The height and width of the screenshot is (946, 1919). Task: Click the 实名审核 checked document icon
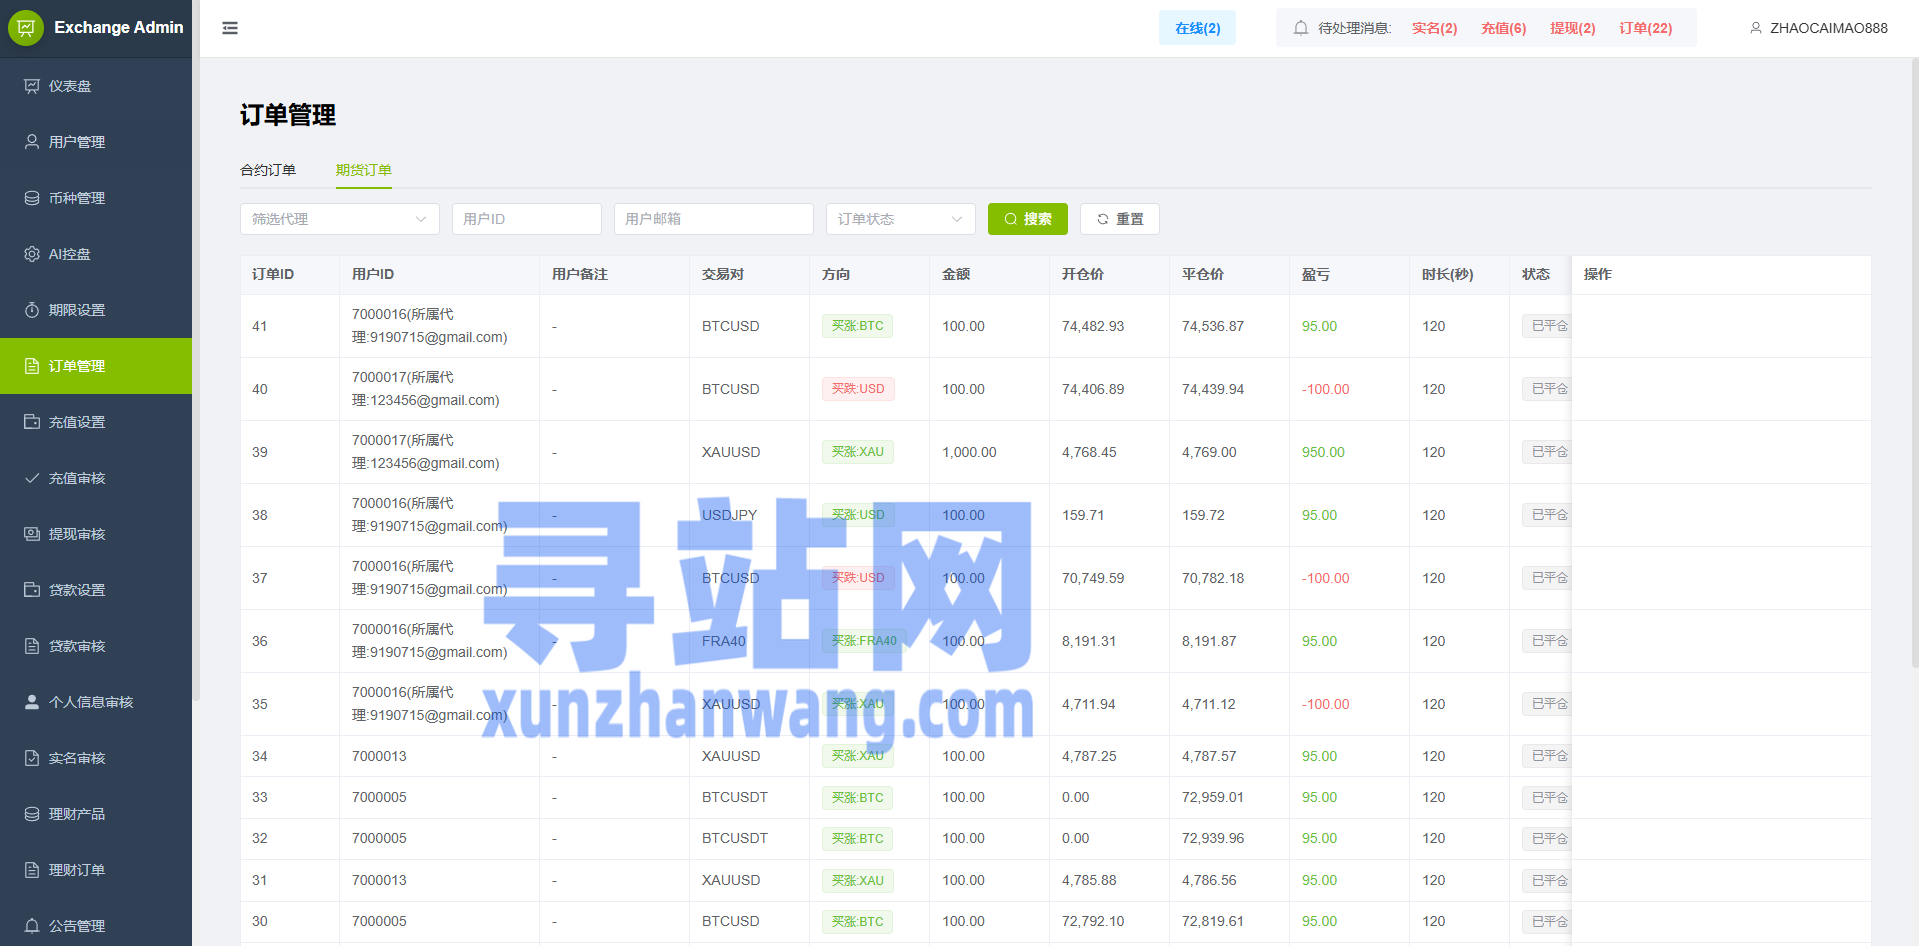click(x=32, y=758)
